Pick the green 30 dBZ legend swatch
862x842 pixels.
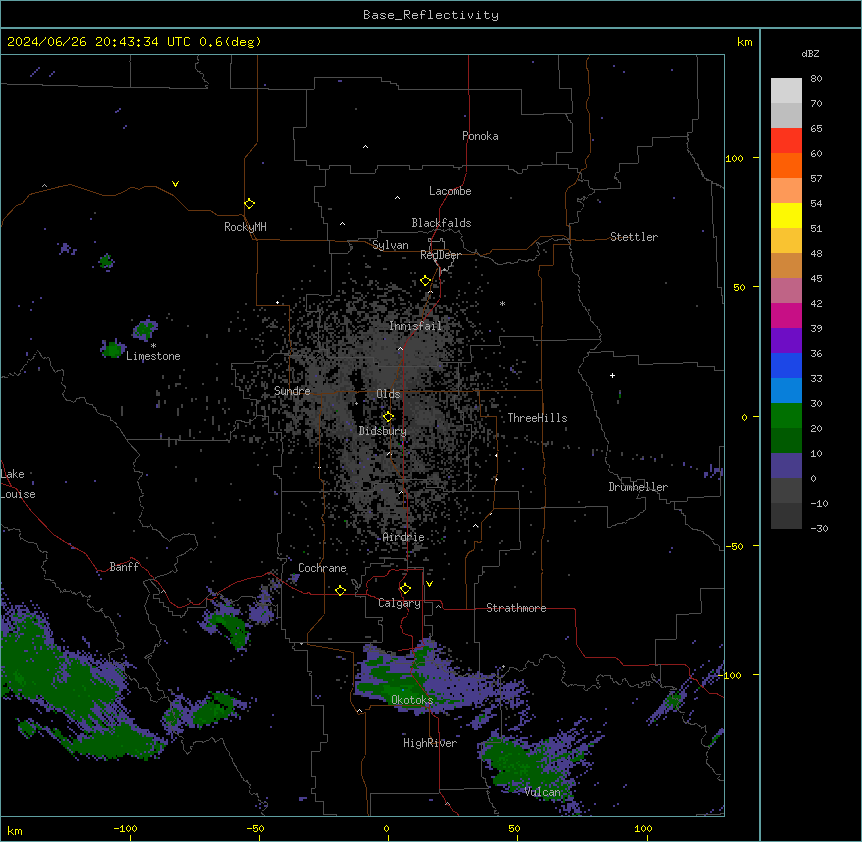786,416
